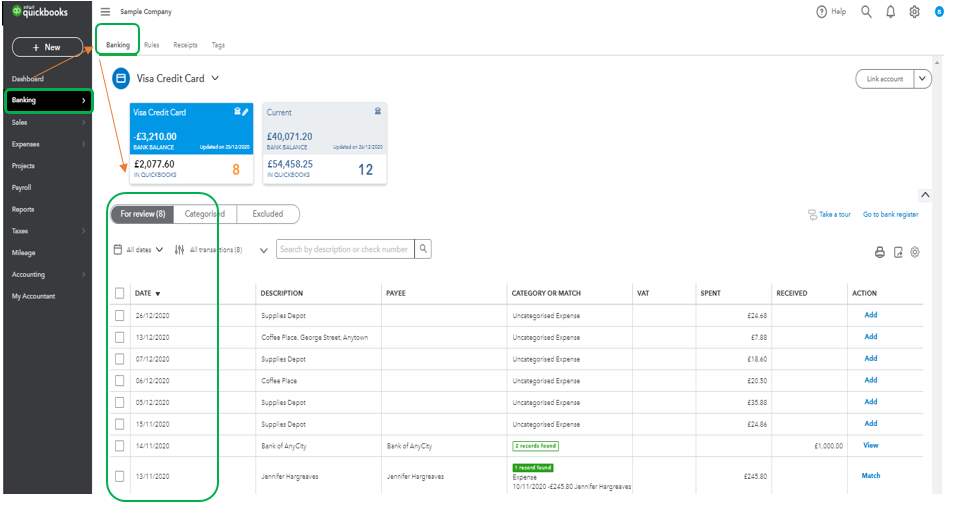Open Projects in sidebar
955x505 pixels.
(23, 166)
